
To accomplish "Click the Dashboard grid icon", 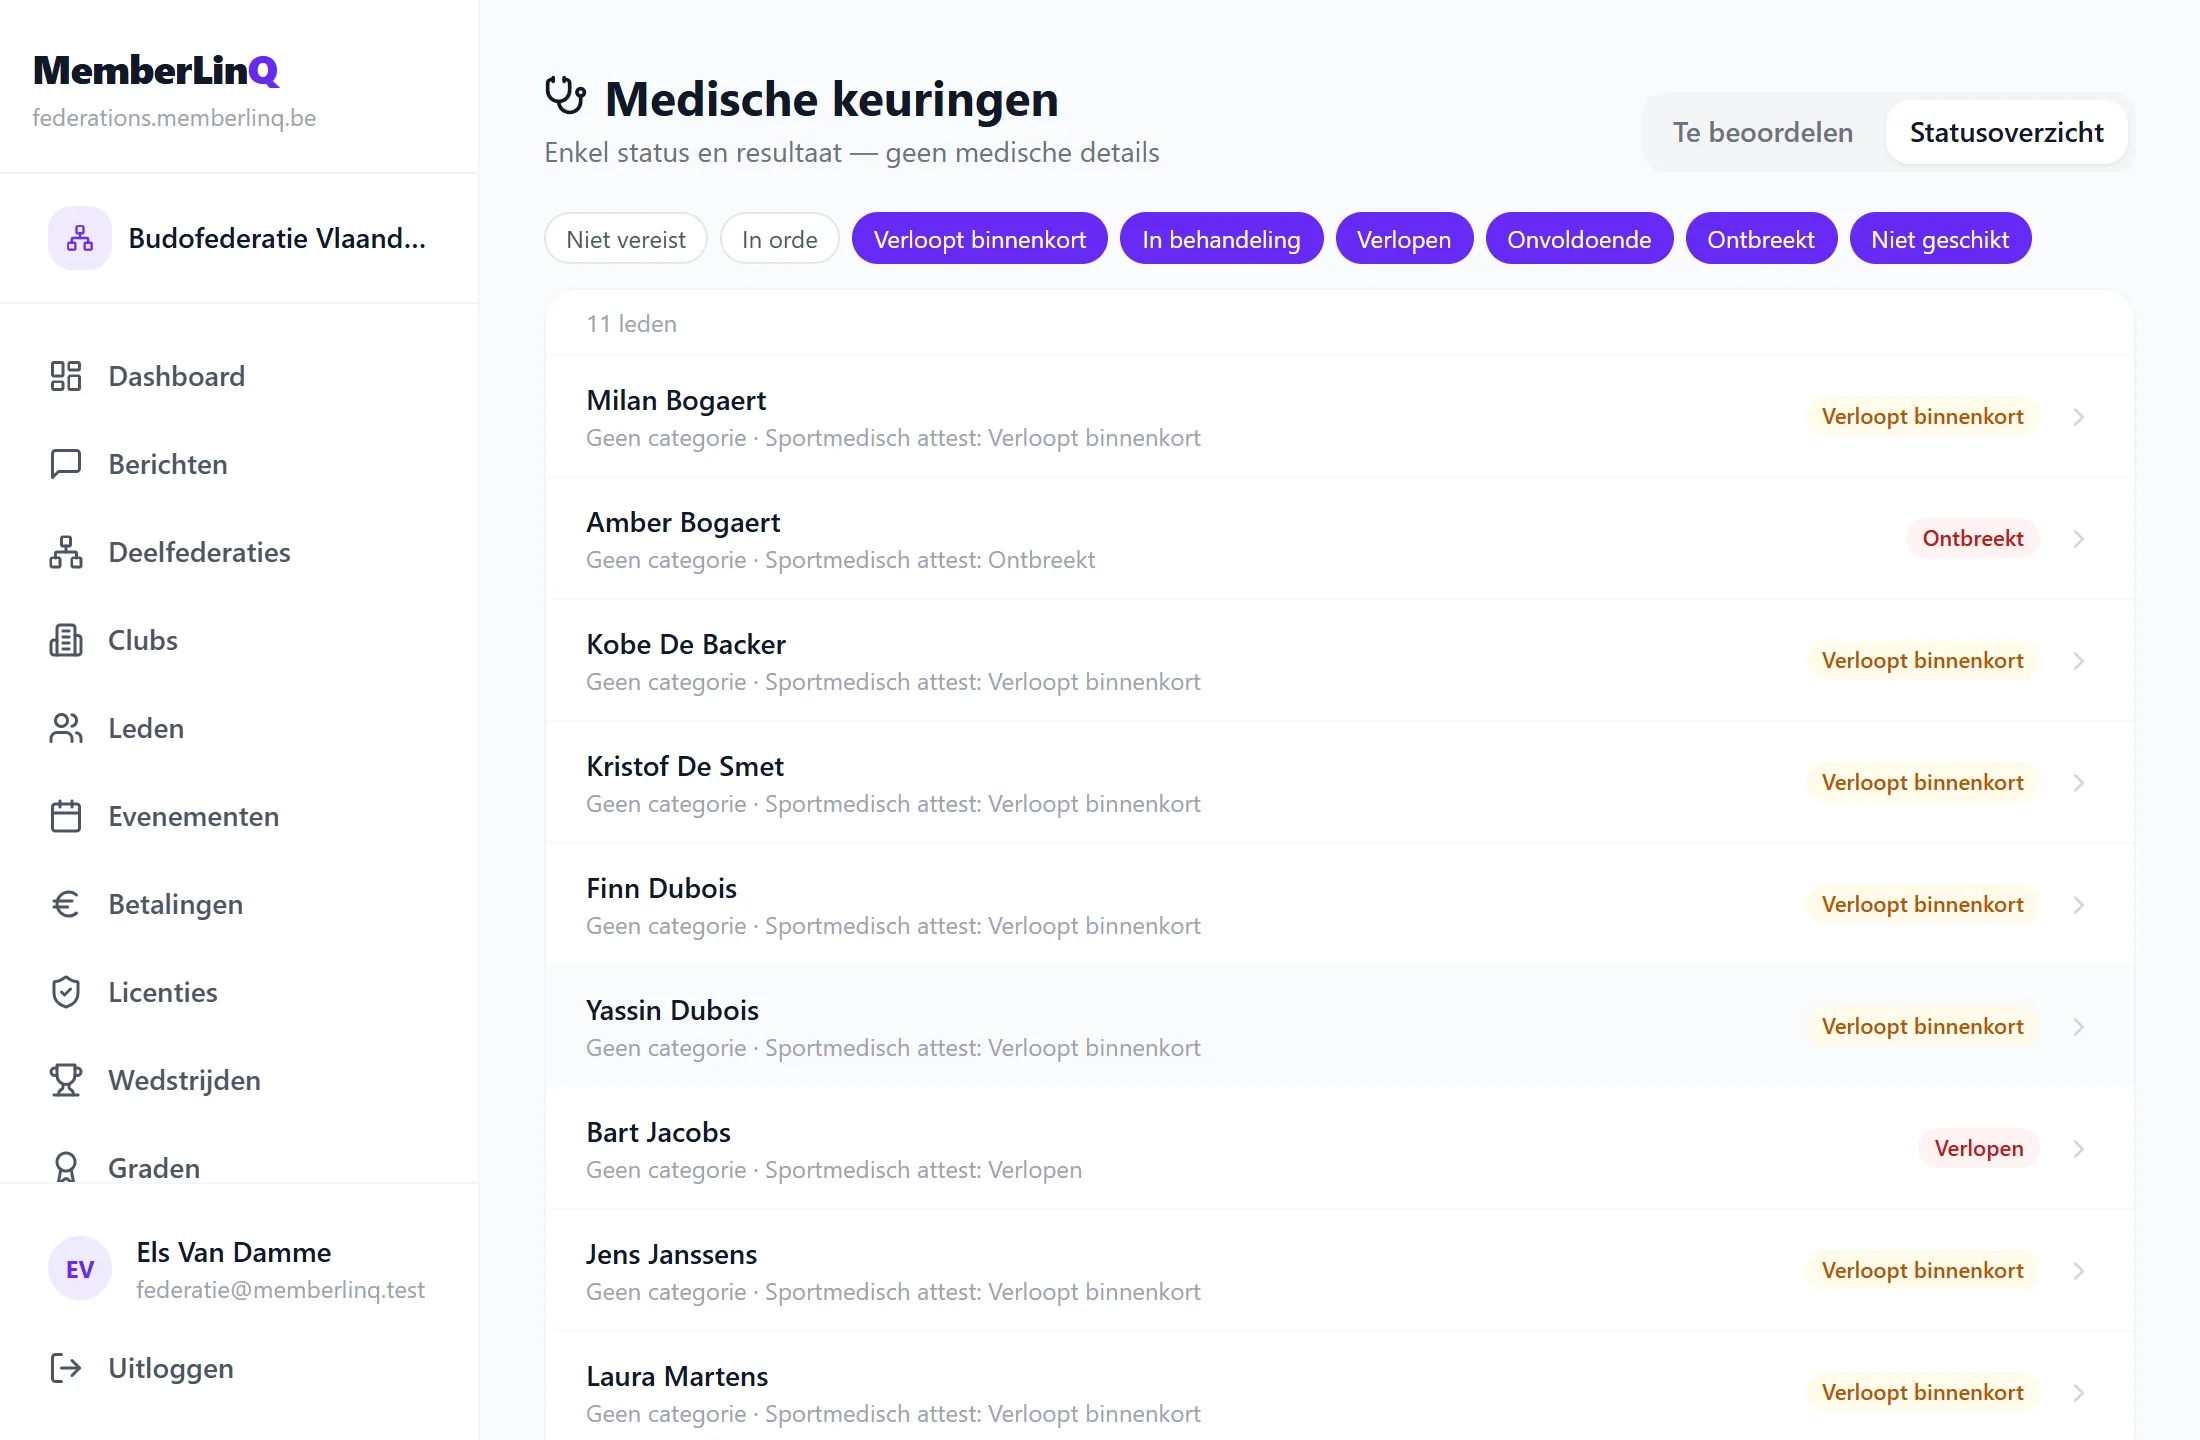I will coord(66,376).
